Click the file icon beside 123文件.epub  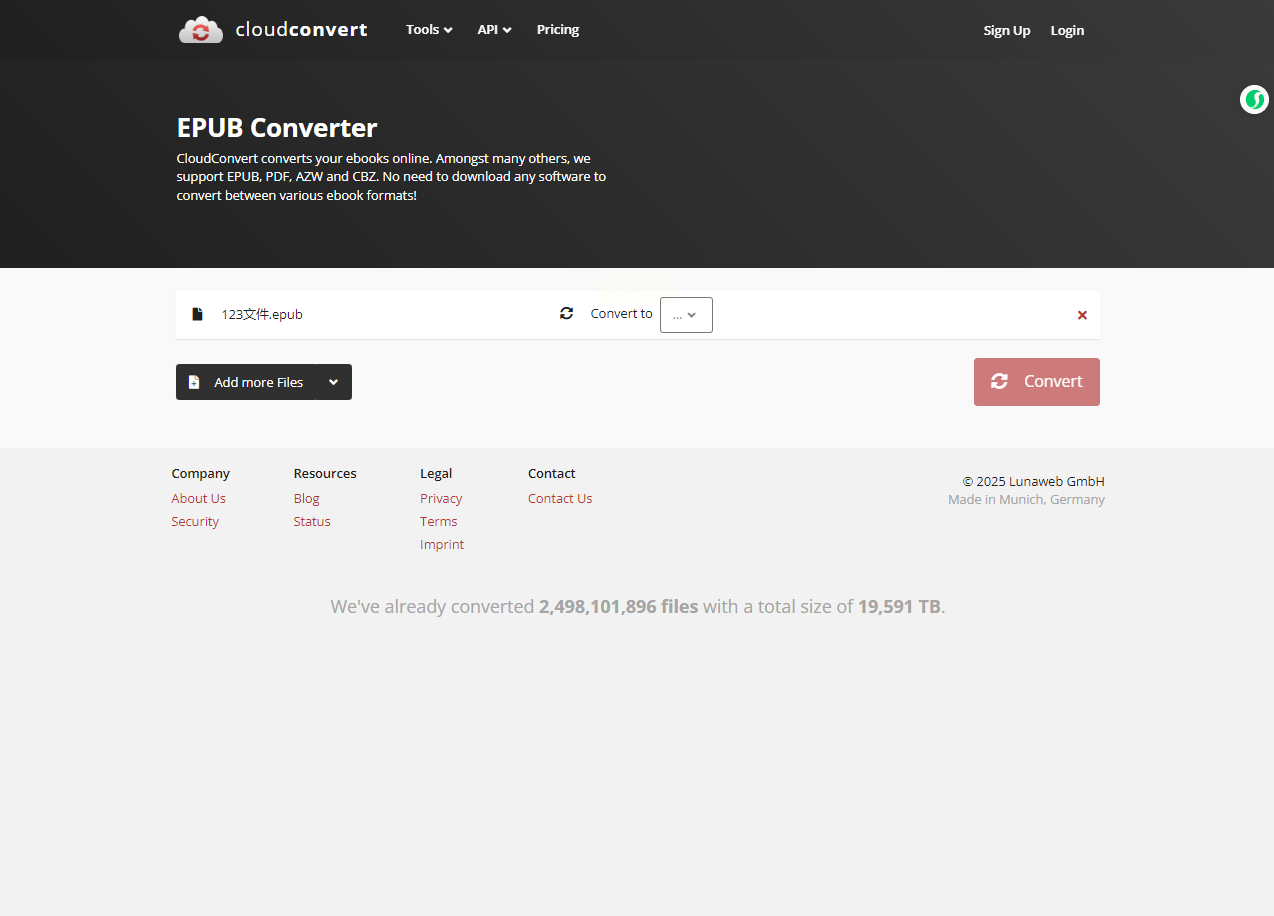click(x=197, y=314)
